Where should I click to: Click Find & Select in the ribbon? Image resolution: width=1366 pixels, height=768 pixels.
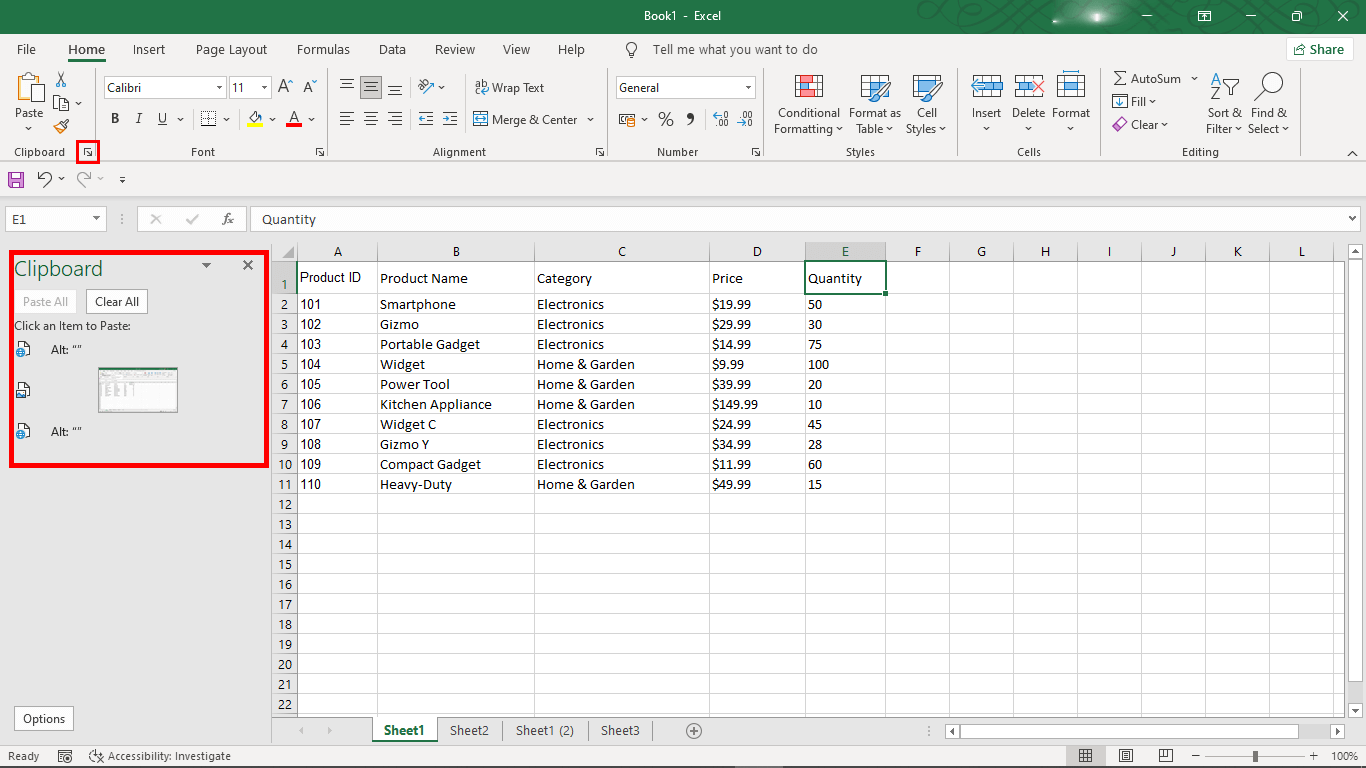pos(1268,104)
